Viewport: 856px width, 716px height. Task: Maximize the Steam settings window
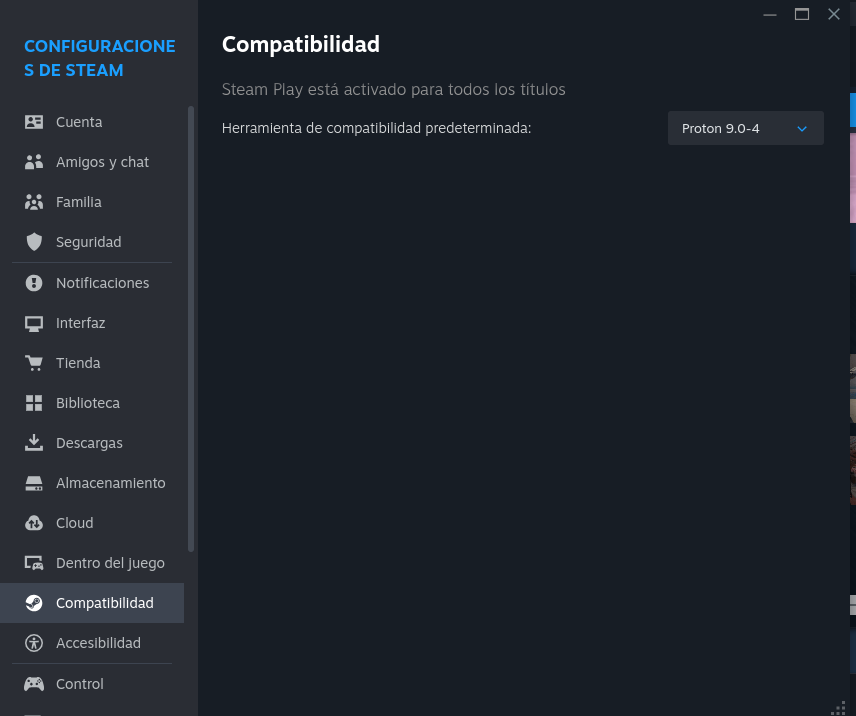[802, 14]
